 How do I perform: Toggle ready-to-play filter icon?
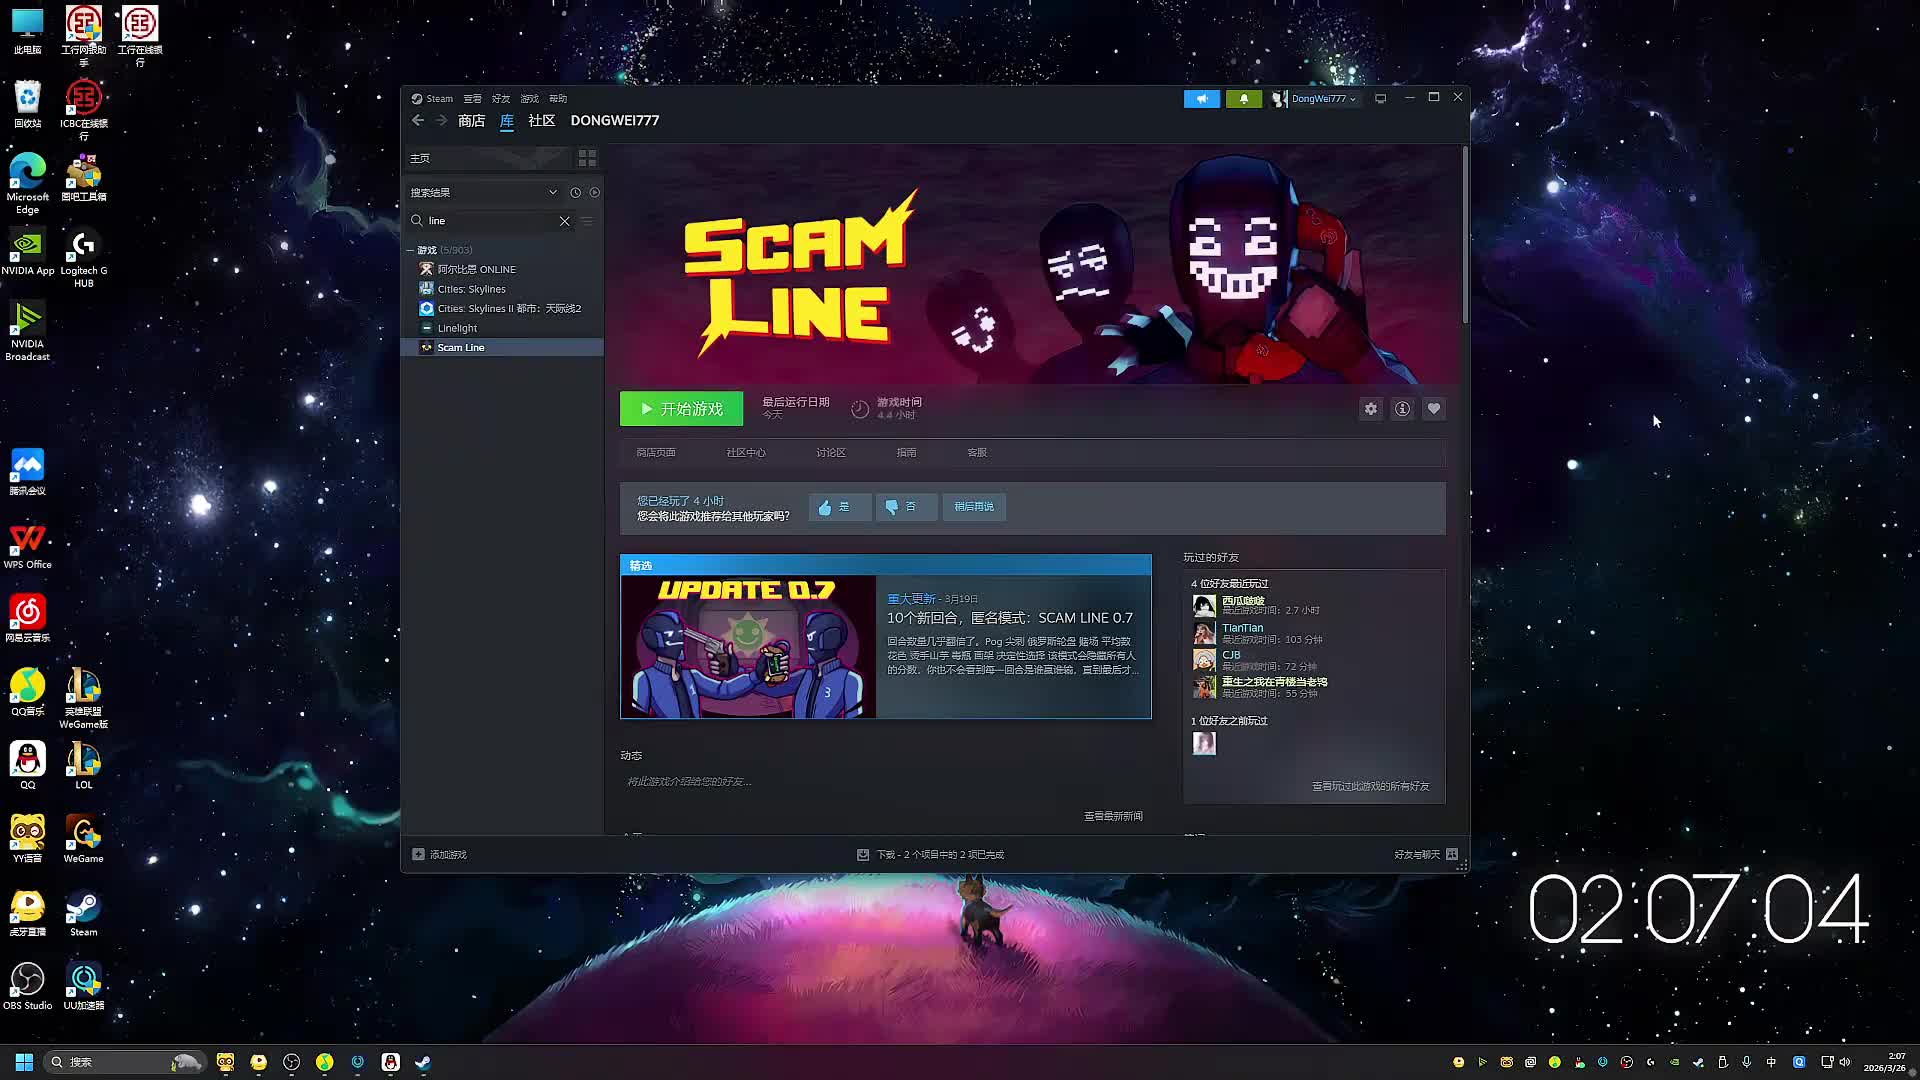(x=595, y=192)
